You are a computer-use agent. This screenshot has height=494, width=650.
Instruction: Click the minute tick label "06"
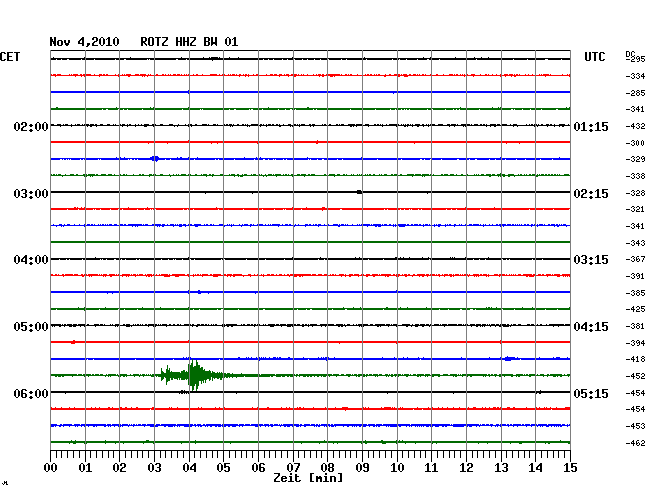258,467
